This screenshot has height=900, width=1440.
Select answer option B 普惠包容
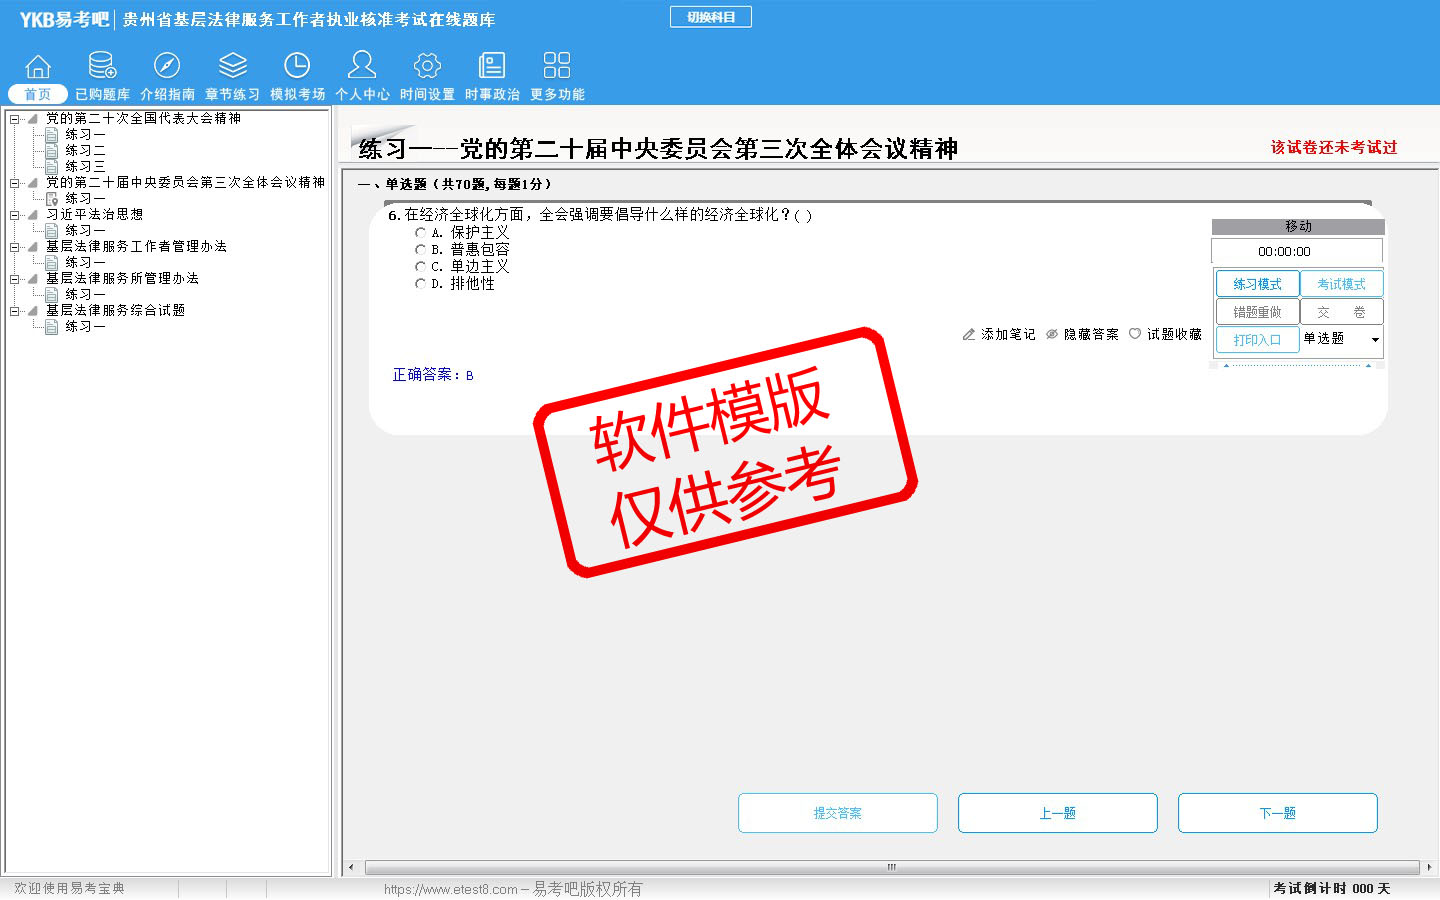tap(420, 250)
